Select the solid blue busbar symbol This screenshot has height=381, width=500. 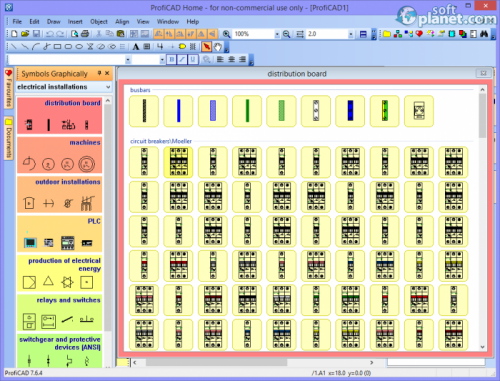tap(178, 111)
